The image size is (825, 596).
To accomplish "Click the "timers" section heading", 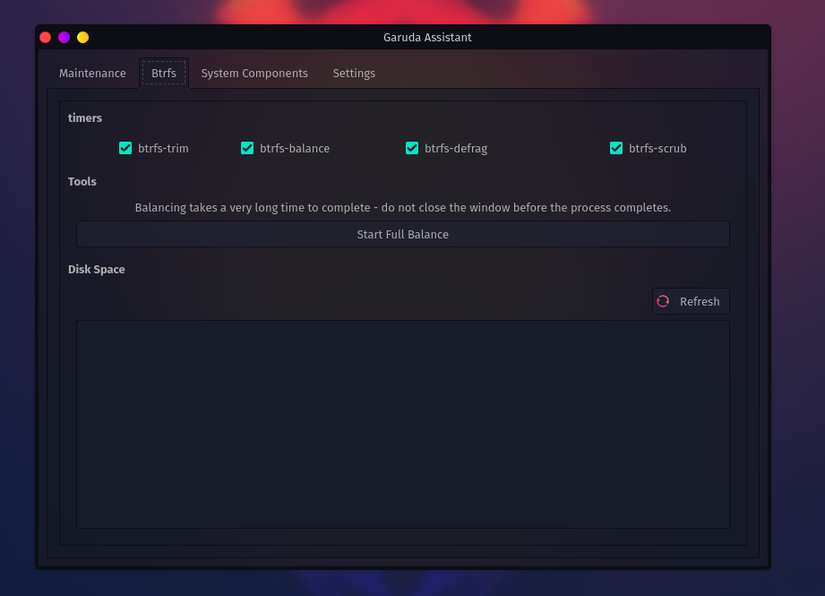I will click(x=85, y=118).
